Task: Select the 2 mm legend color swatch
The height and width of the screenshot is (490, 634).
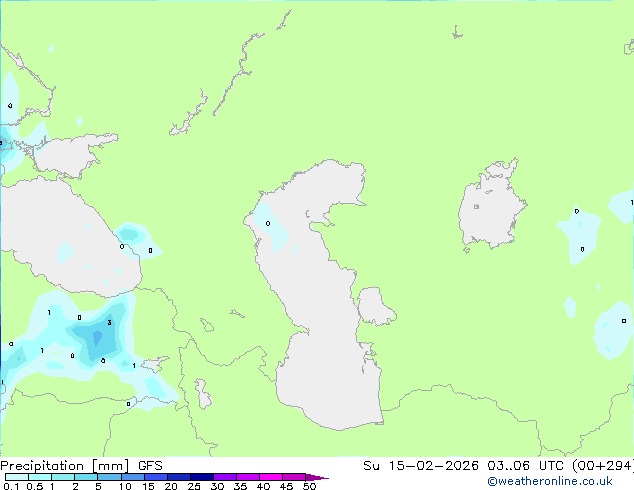Action: tap(86, 477)
